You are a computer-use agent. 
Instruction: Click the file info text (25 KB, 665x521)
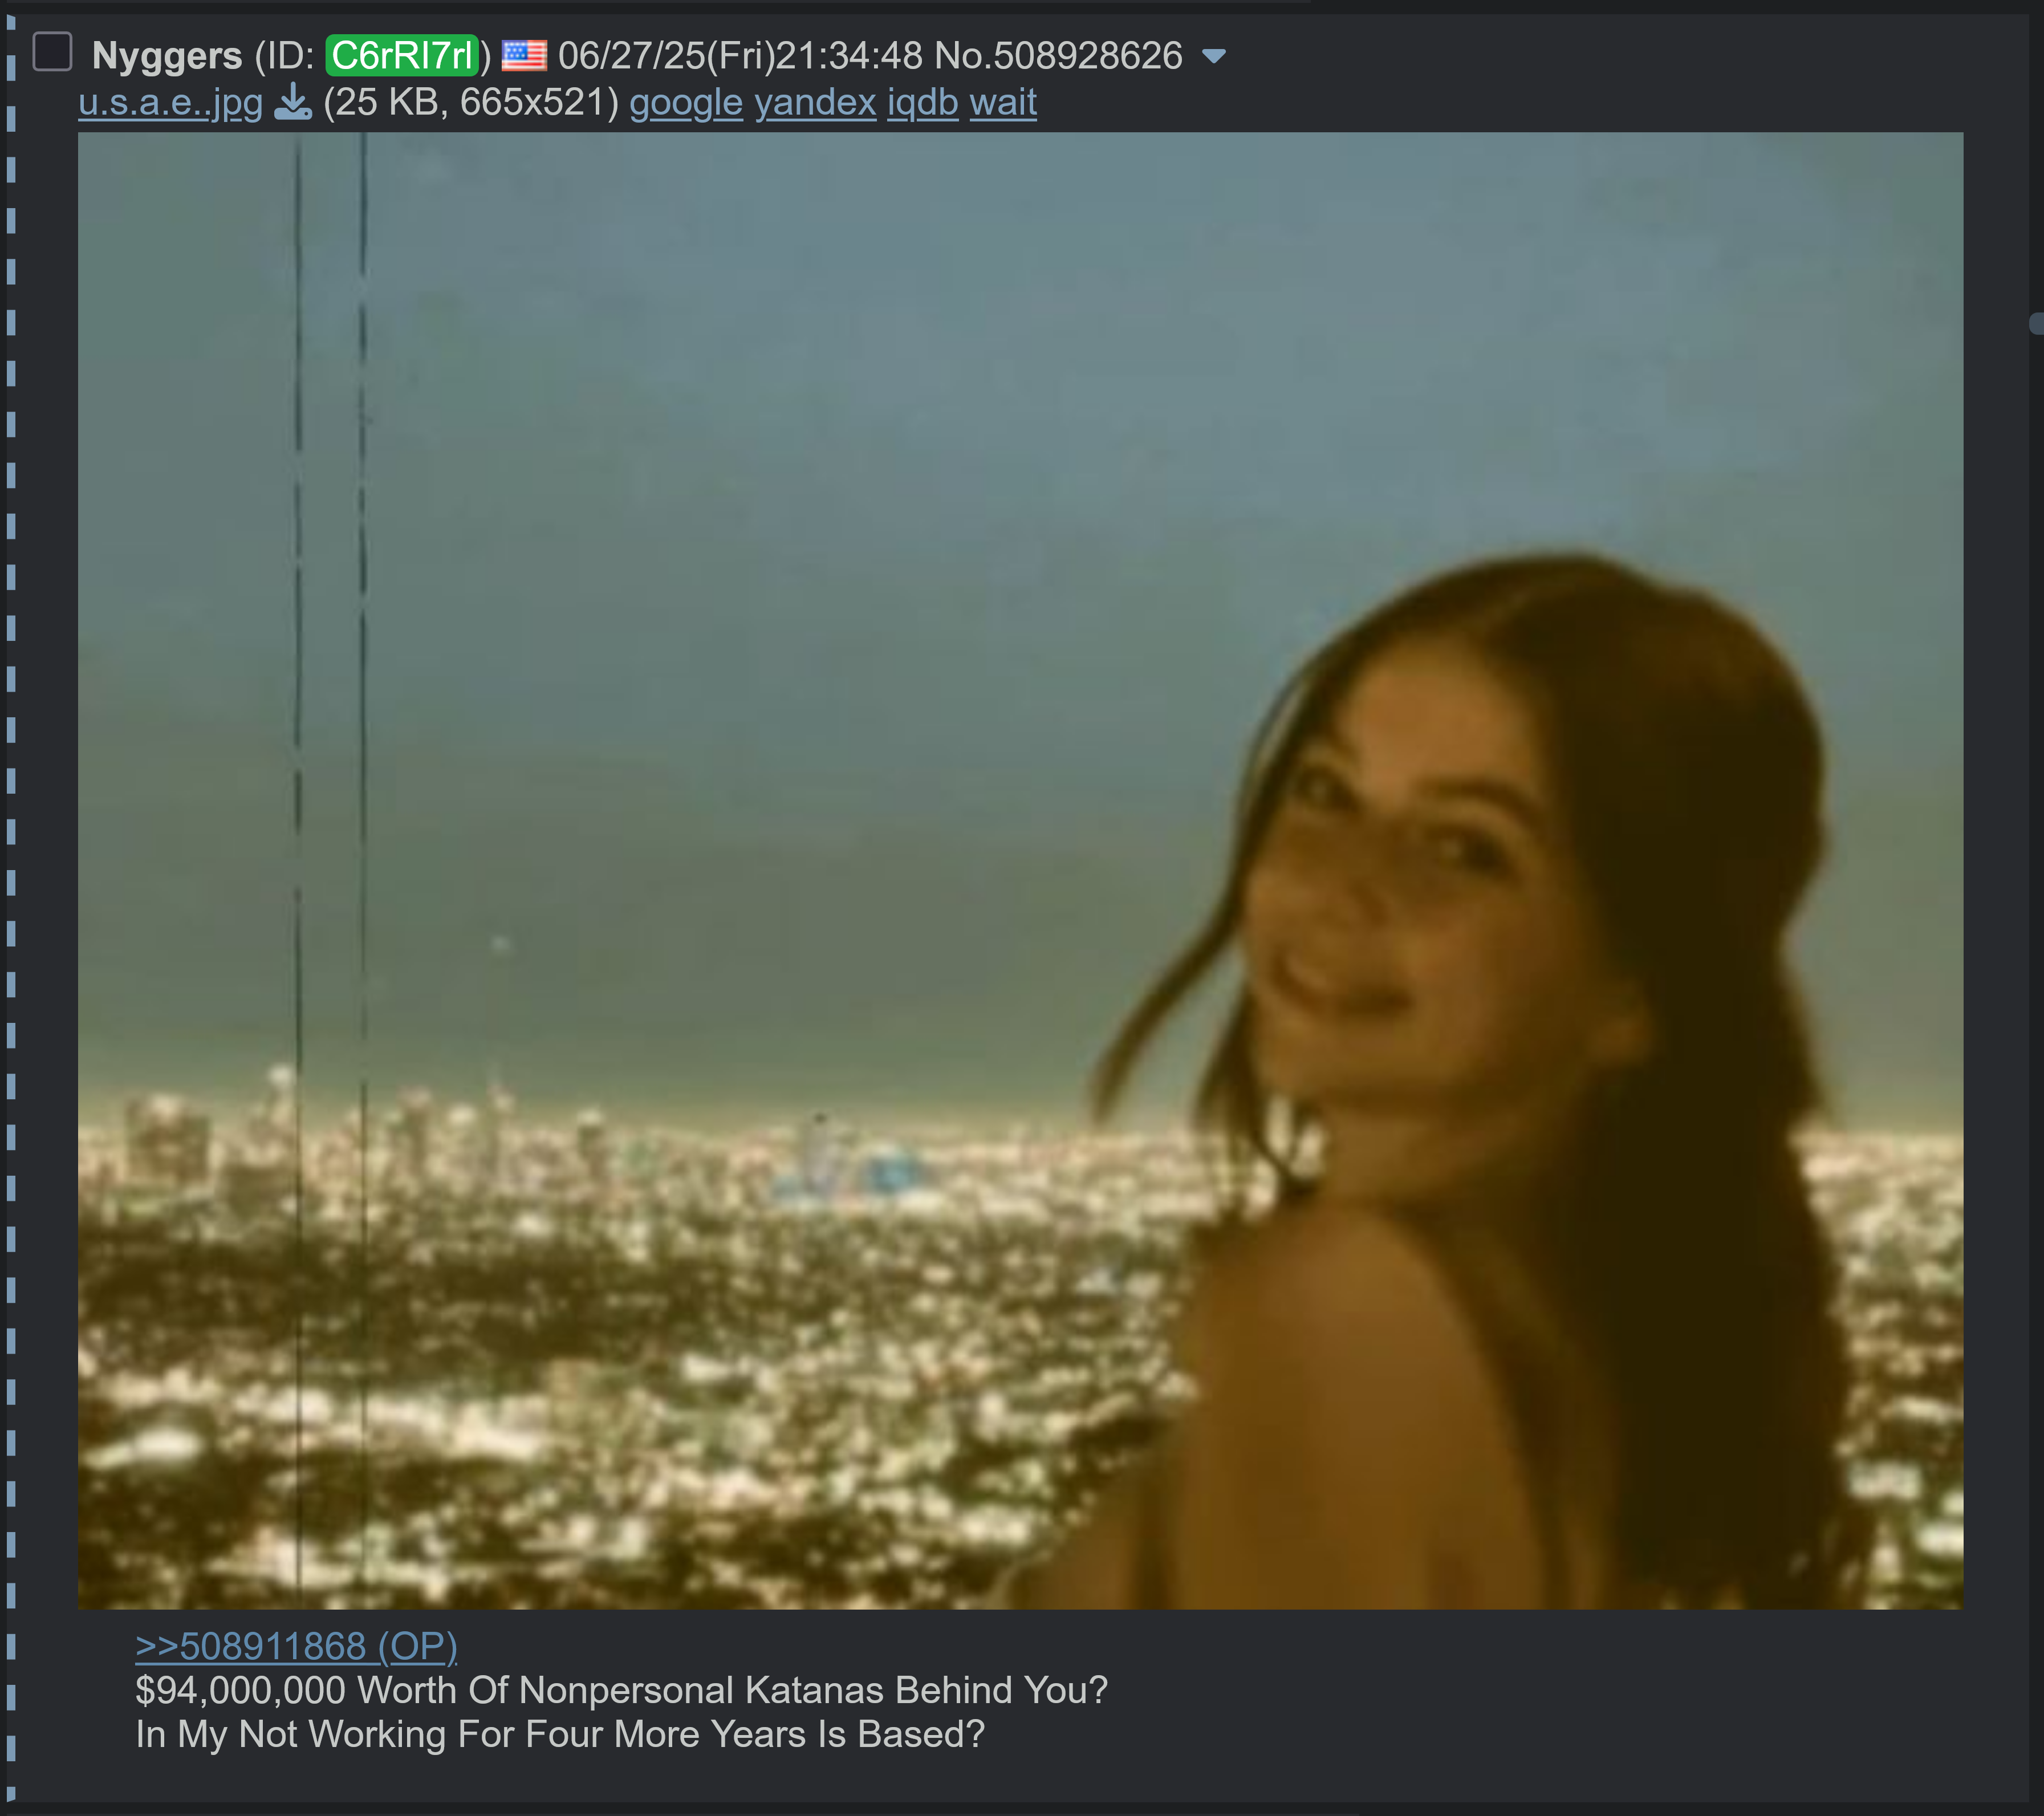[471, 102]
